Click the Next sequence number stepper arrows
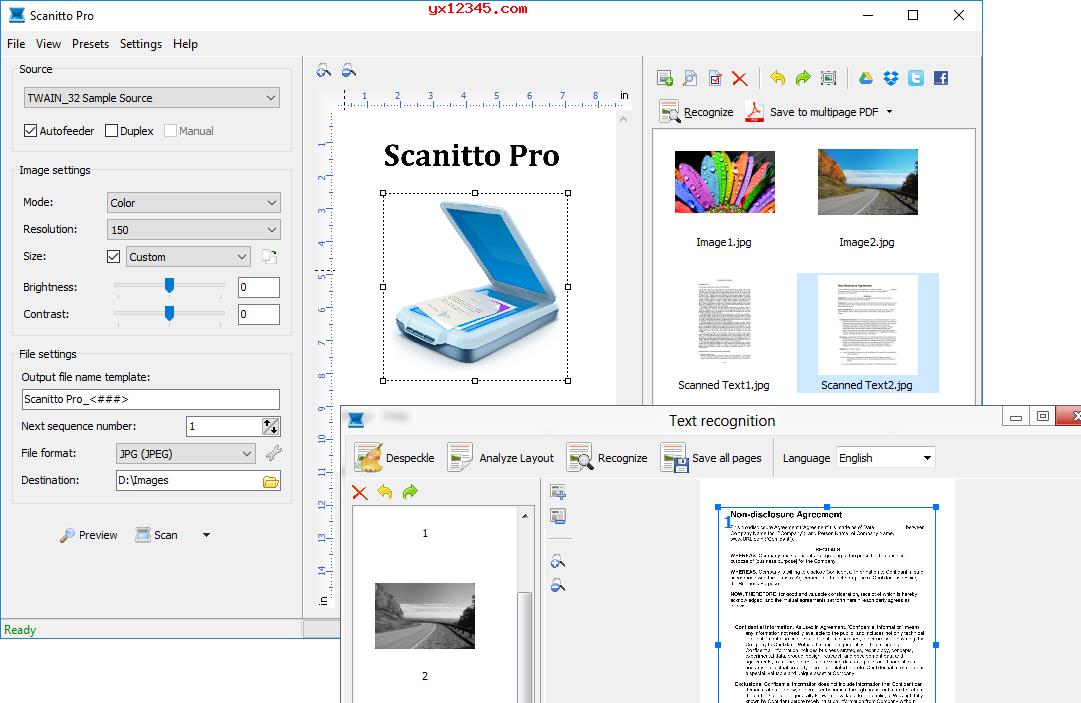Viewport: 1081px width, 703px height. pyautogui.click(x=271, y=426)
